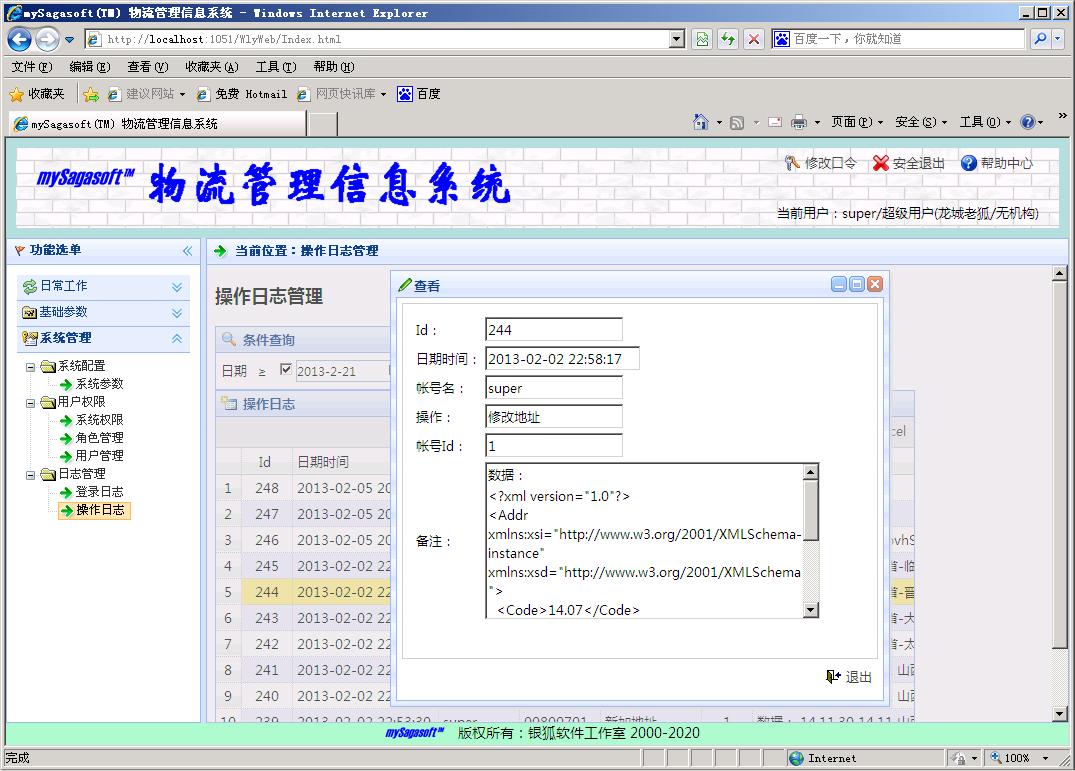Screen dimensions: 1075x771
Task: Open the recent pages dropdown arrow
Action: [x=69, y=40]
